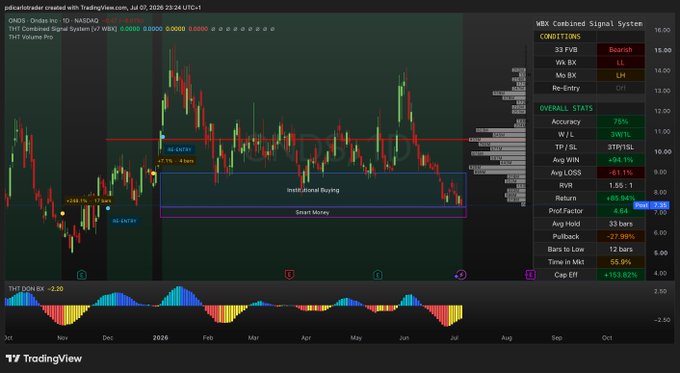Click the purple circular event marker near July
The width and height of the screenshot is (680, 373).
461,275
